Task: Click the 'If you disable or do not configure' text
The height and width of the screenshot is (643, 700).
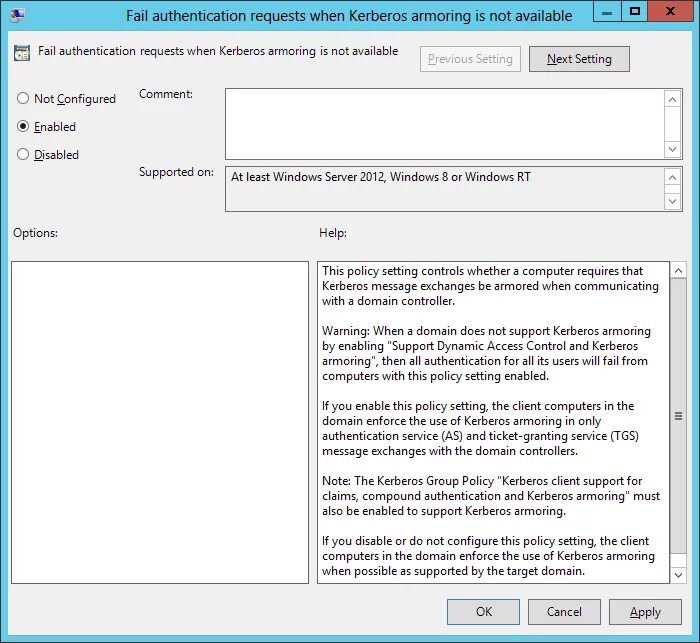Action: 488,556
